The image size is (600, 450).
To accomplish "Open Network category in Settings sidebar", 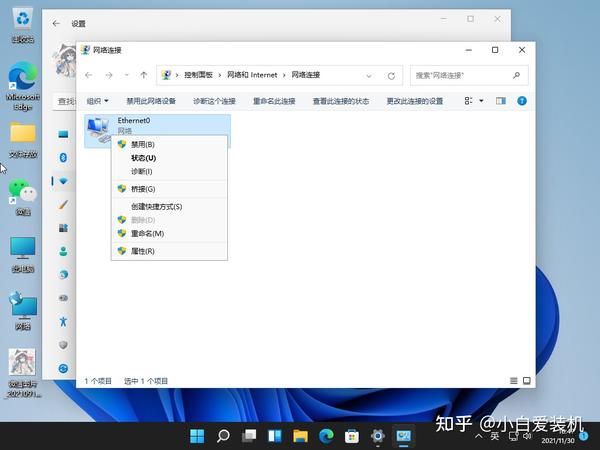I will pyautogui.click(x=64, y=181).
